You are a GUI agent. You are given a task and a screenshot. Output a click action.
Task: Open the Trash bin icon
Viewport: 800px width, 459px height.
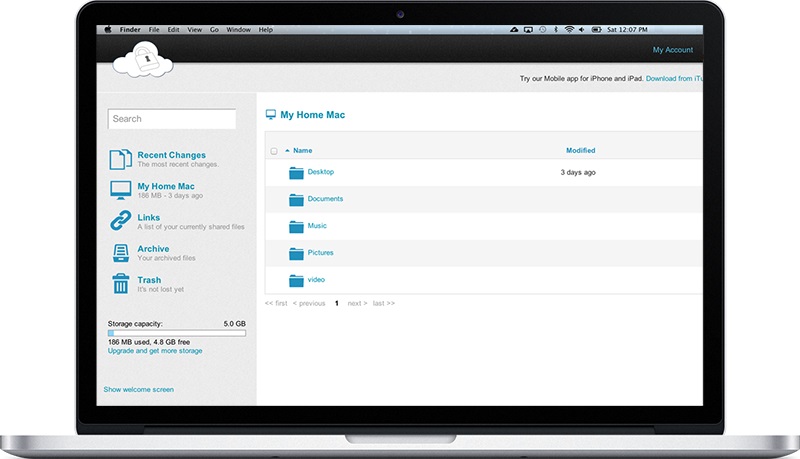coord(120,284)
